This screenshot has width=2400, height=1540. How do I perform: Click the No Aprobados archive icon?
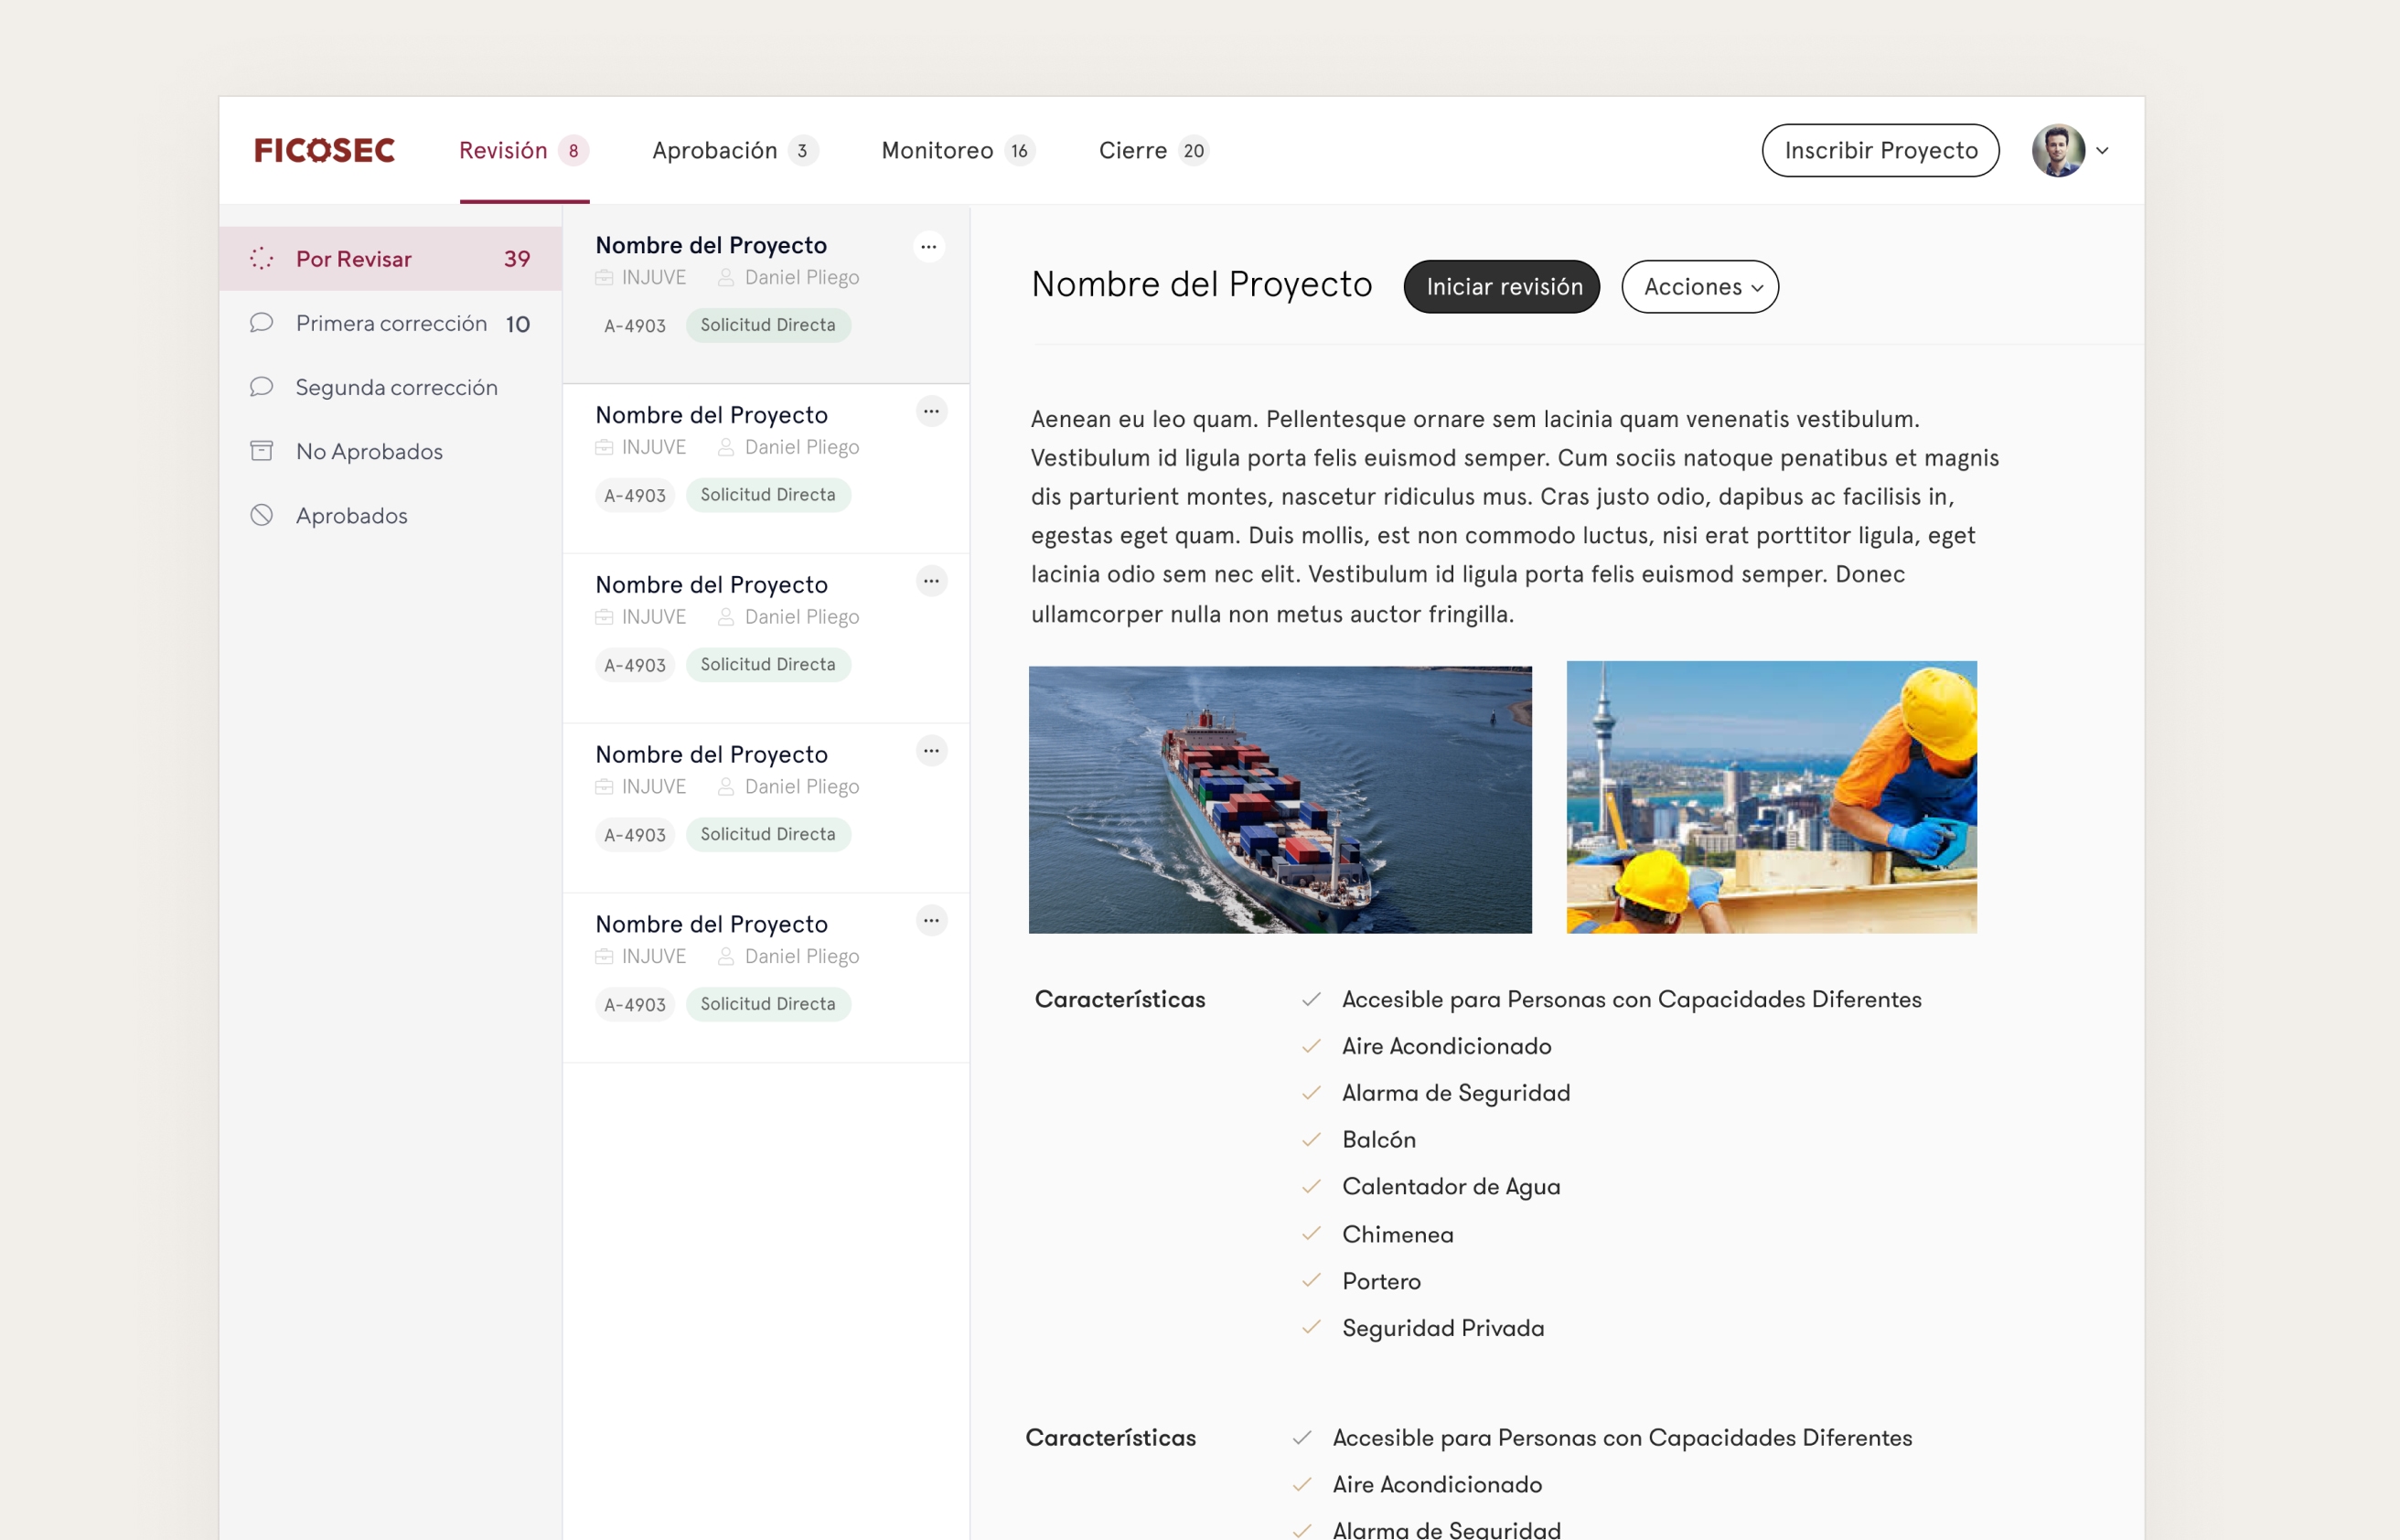tap(261, 451)
